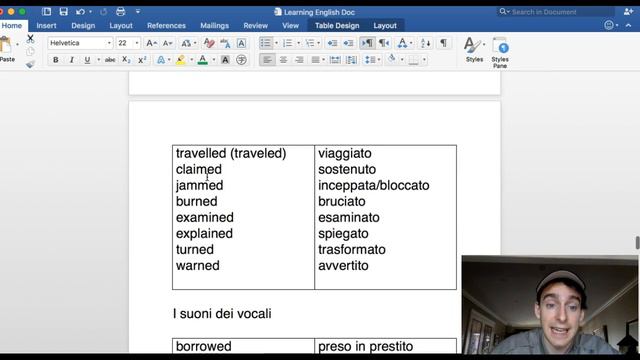Image resolution: width=640 pixels, height=360 pixels.
Task: Open the numbered list dropdown arrow
Action: pyautogui.click(x=298, y=43)
